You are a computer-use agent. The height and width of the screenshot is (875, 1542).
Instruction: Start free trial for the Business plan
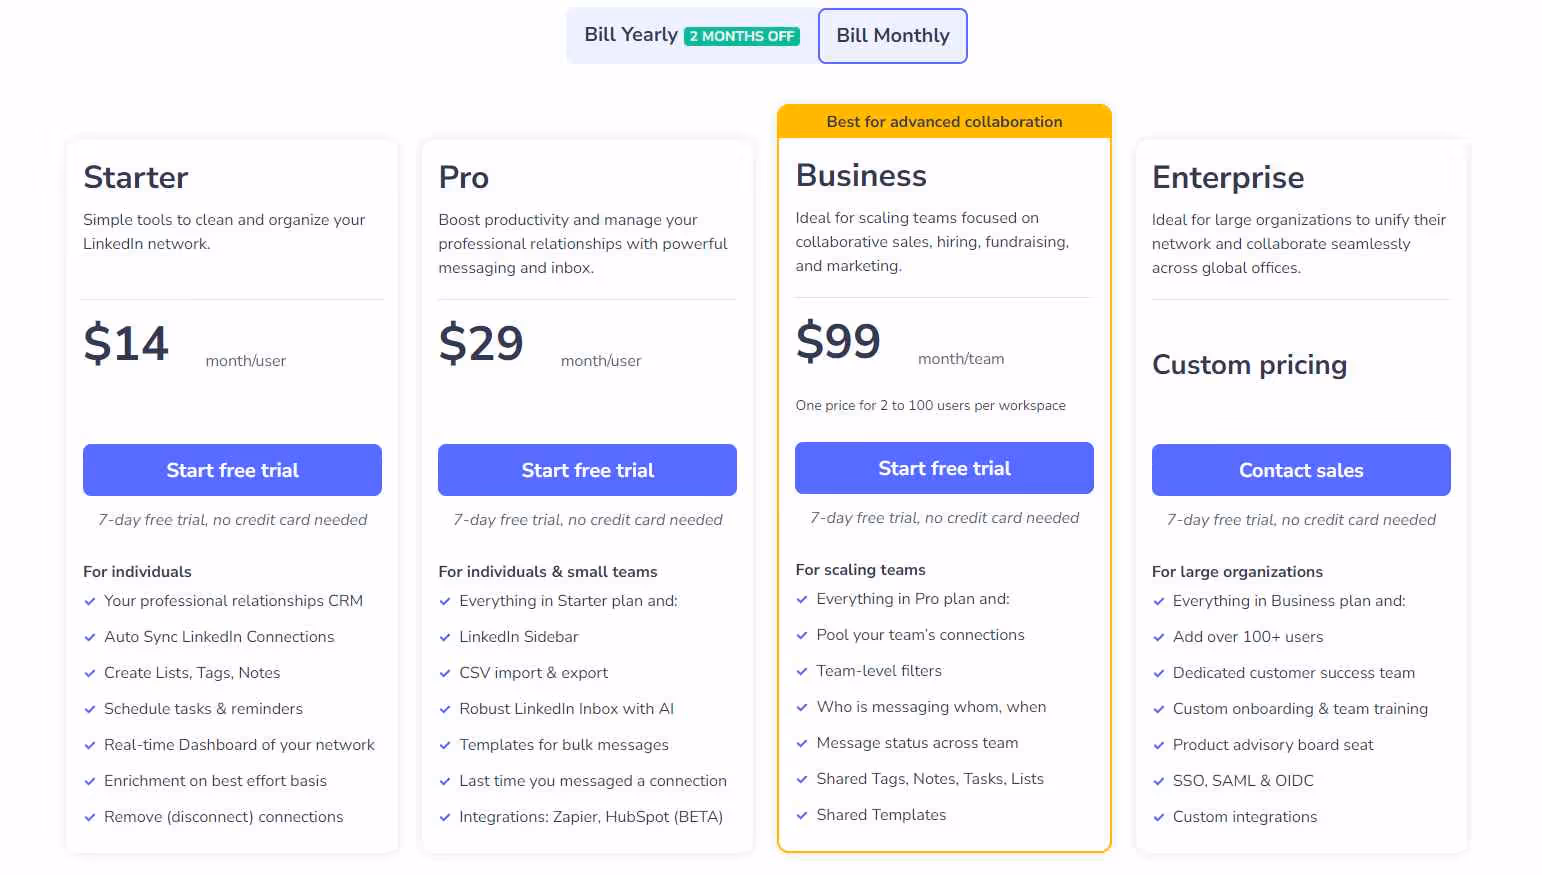[943, 468]
